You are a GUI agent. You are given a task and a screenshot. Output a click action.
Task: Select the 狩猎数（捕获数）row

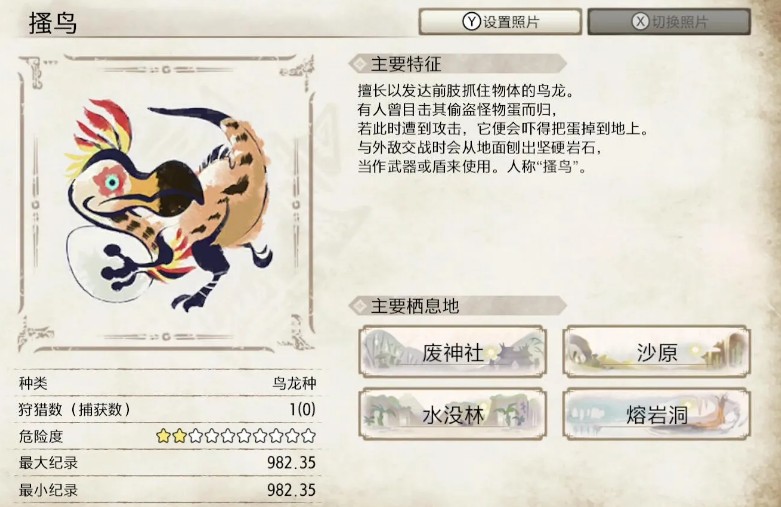pos(167,409)
